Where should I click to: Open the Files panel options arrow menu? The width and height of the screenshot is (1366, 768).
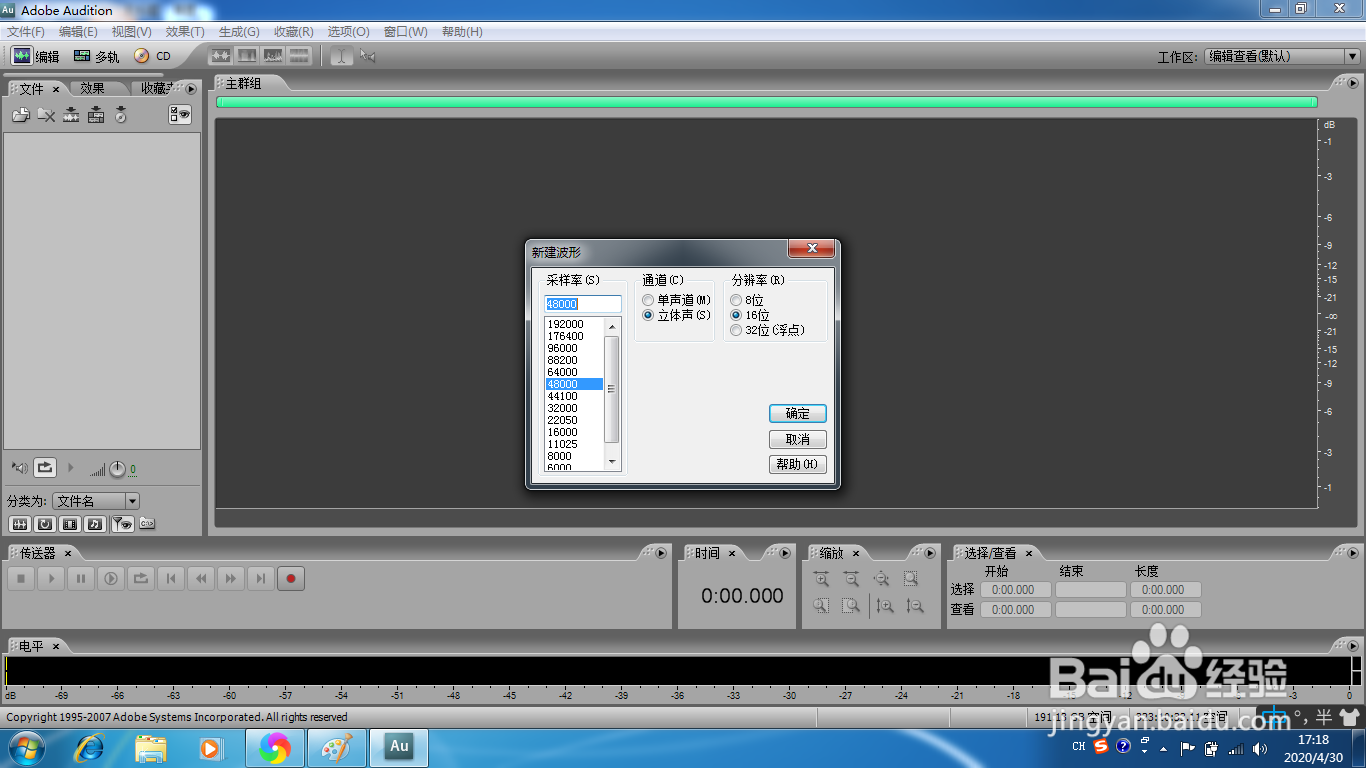pos(191,88)
